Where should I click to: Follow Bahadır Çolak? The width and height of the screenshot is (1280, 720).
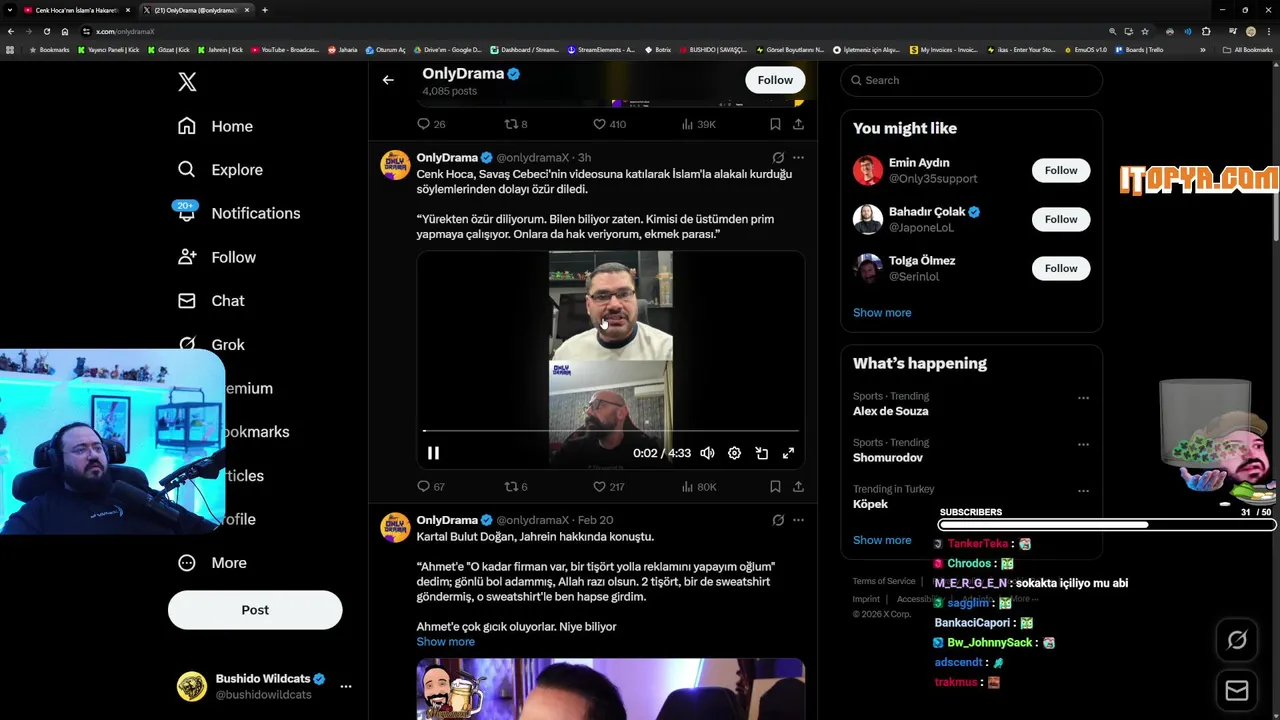(x=1061, y=219)
